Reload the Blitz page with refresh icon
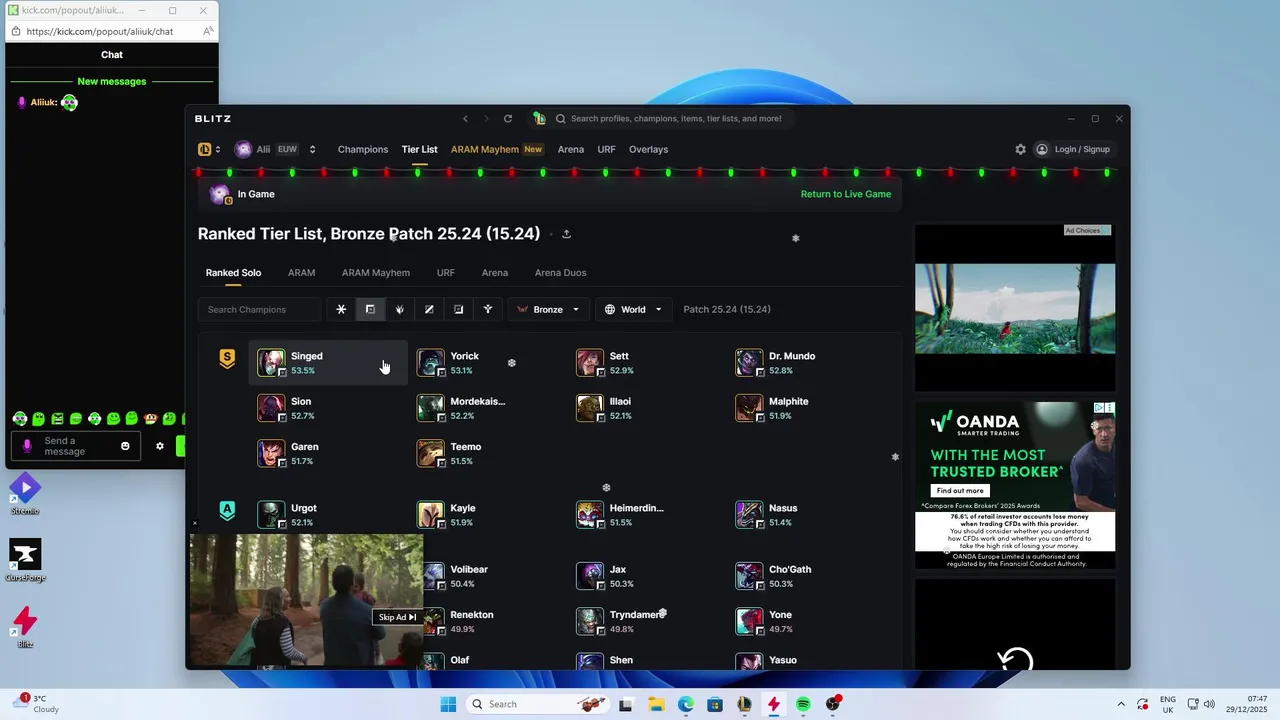Screen dimensions: 1280x720 click(x=508, y=118)
